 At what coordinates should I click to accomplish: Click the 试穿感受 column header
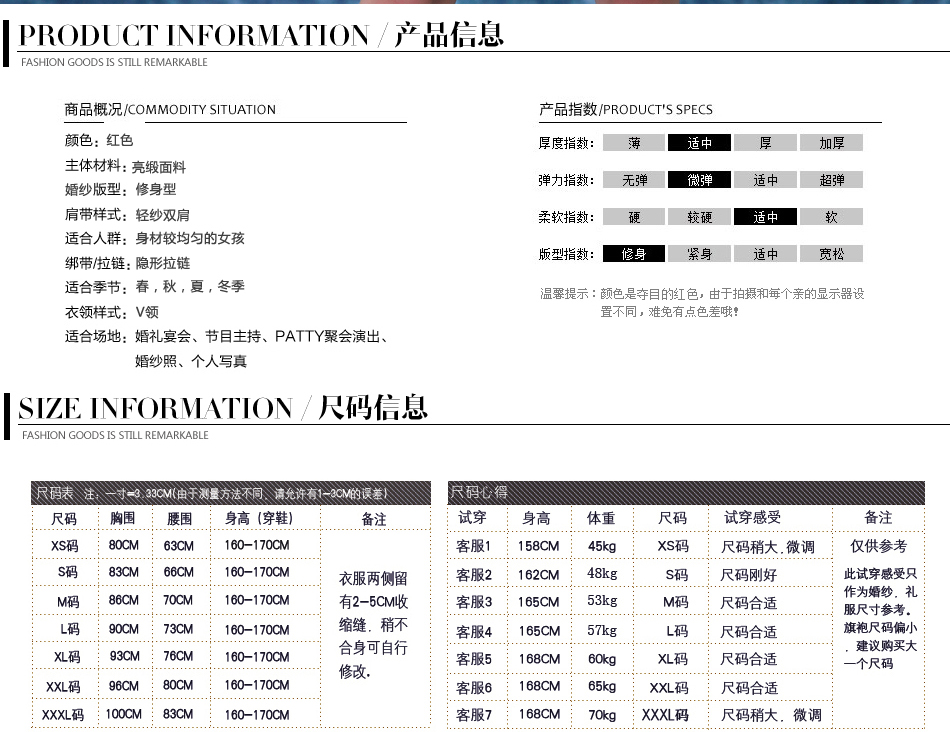752,517
